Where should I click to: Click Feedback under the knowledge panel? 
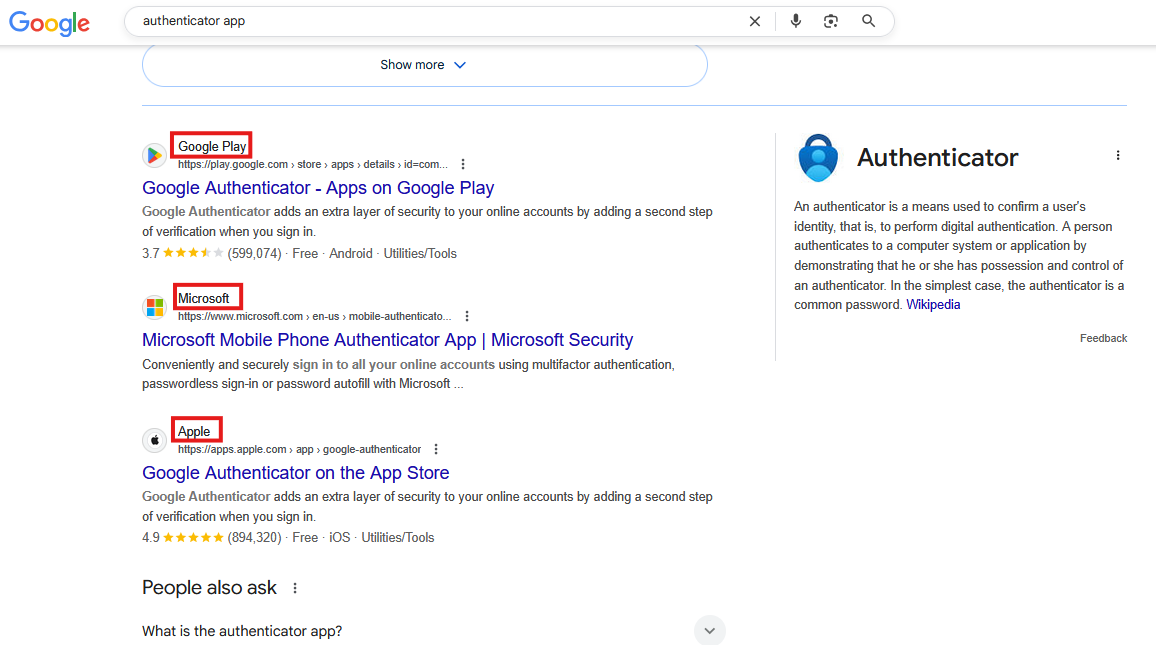pos(1103,338)
